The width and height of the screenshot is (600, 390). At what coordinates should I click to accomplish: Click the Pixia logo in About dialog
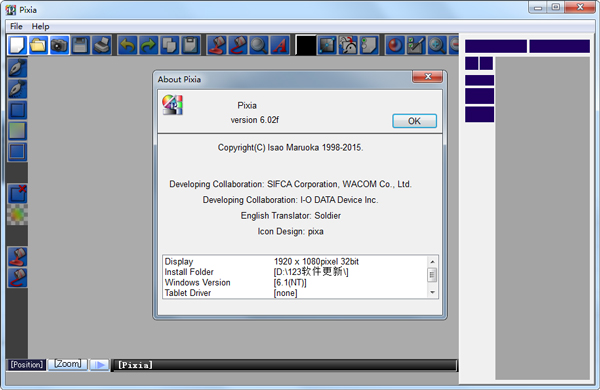(x=172, y=105)
